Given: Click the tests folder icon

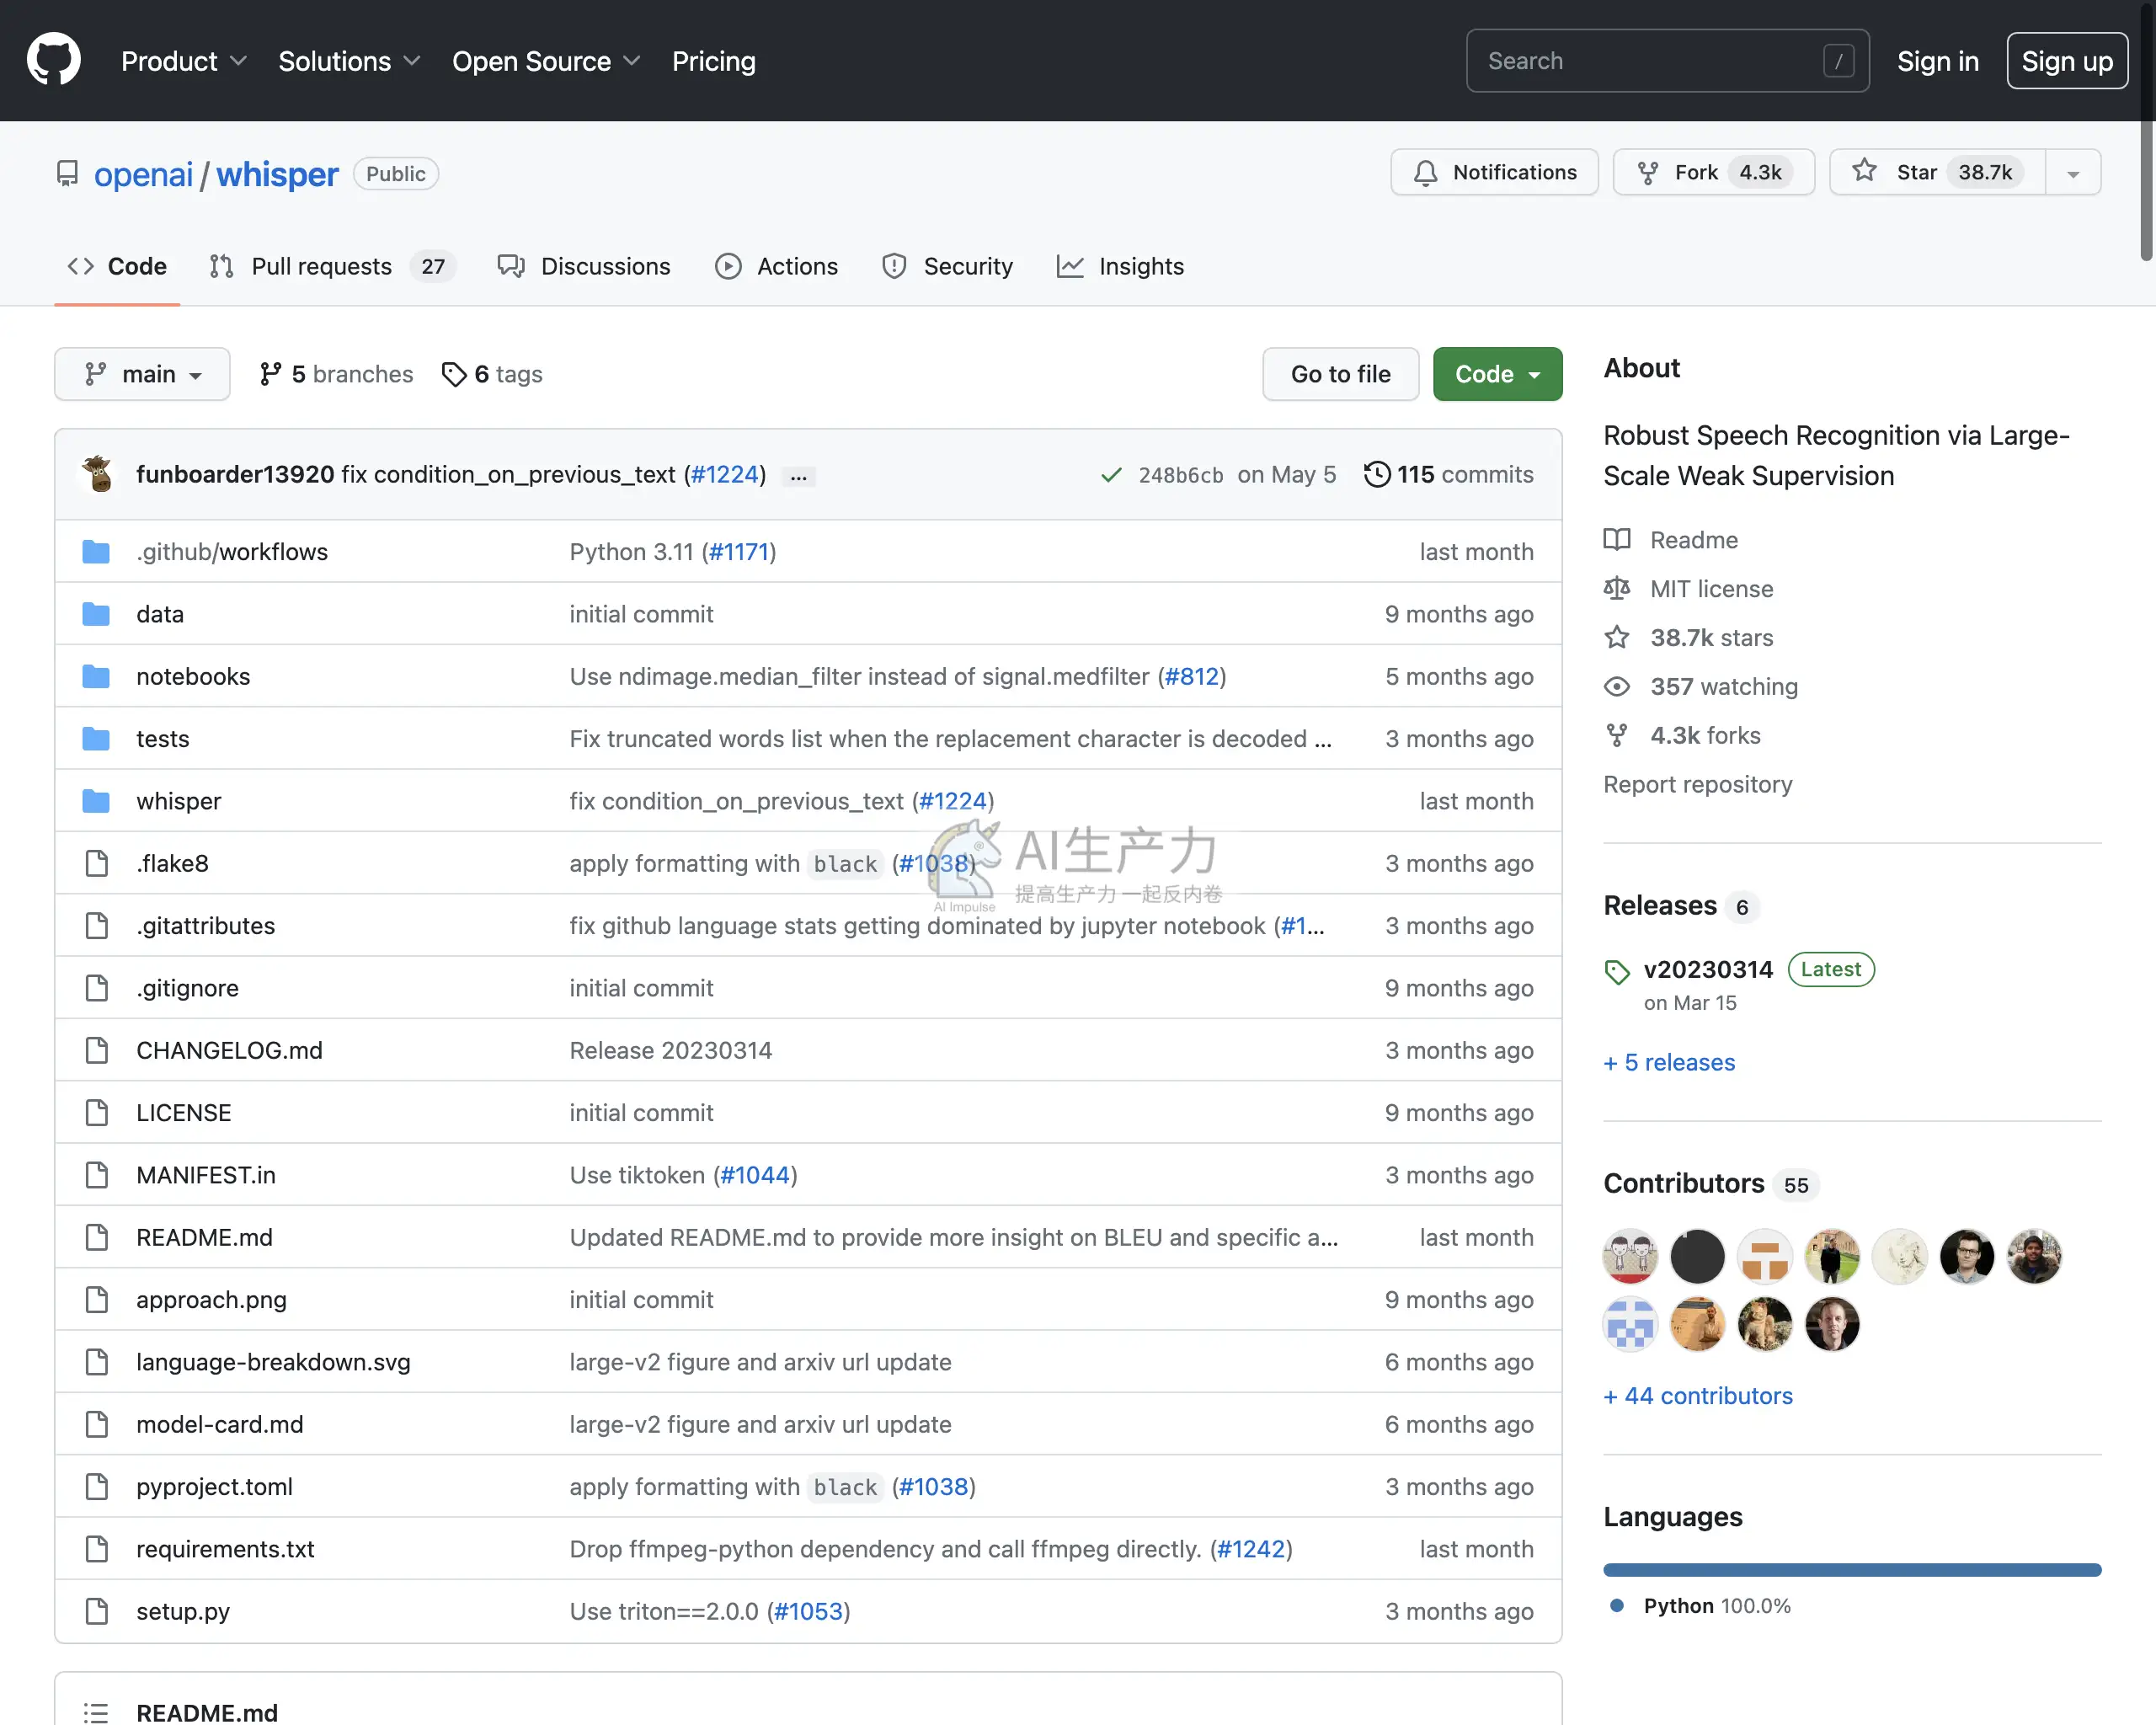Looking at the screenshot, I should (96, 739).
